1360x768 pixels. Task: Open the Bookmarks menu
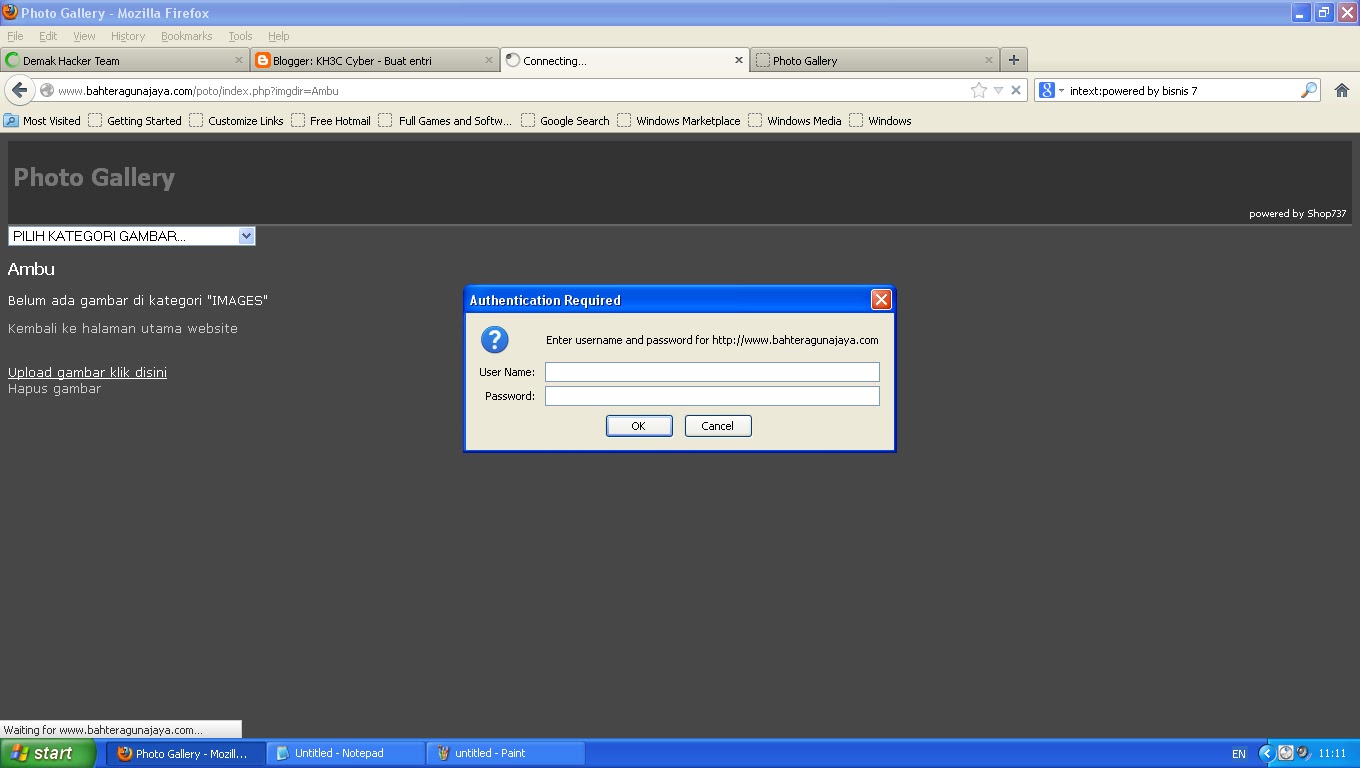pos(186,35)
